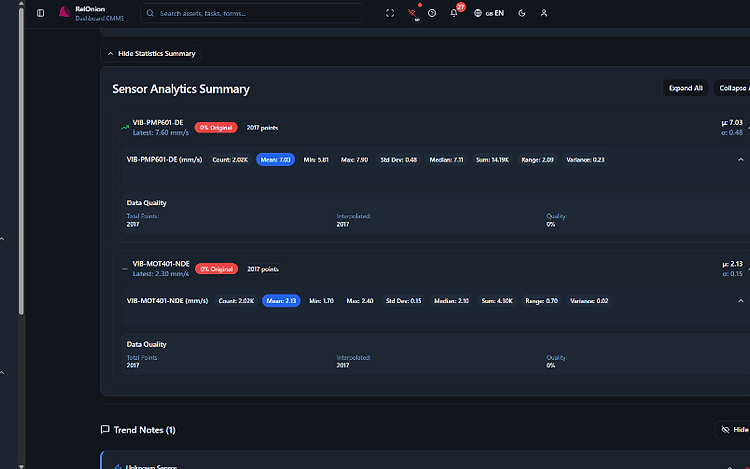Click the Std Dev: 0.48 chip
Screen dimensions: 750x469
pyautogui.click(x=398, y=160)
